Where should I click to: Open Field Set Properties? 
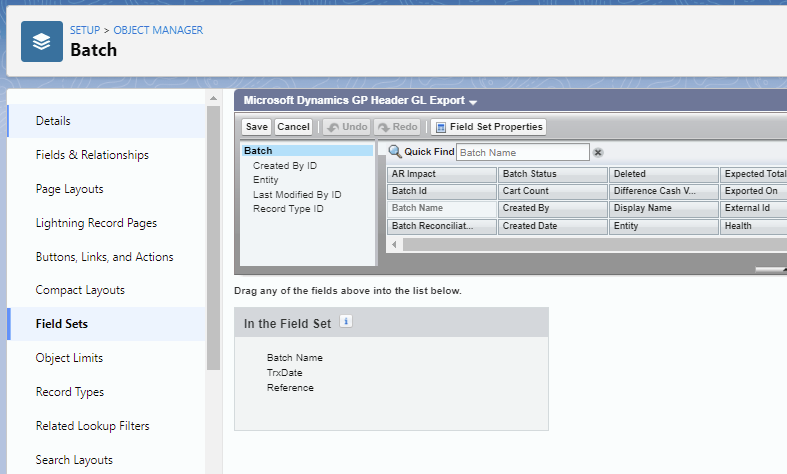488,127
